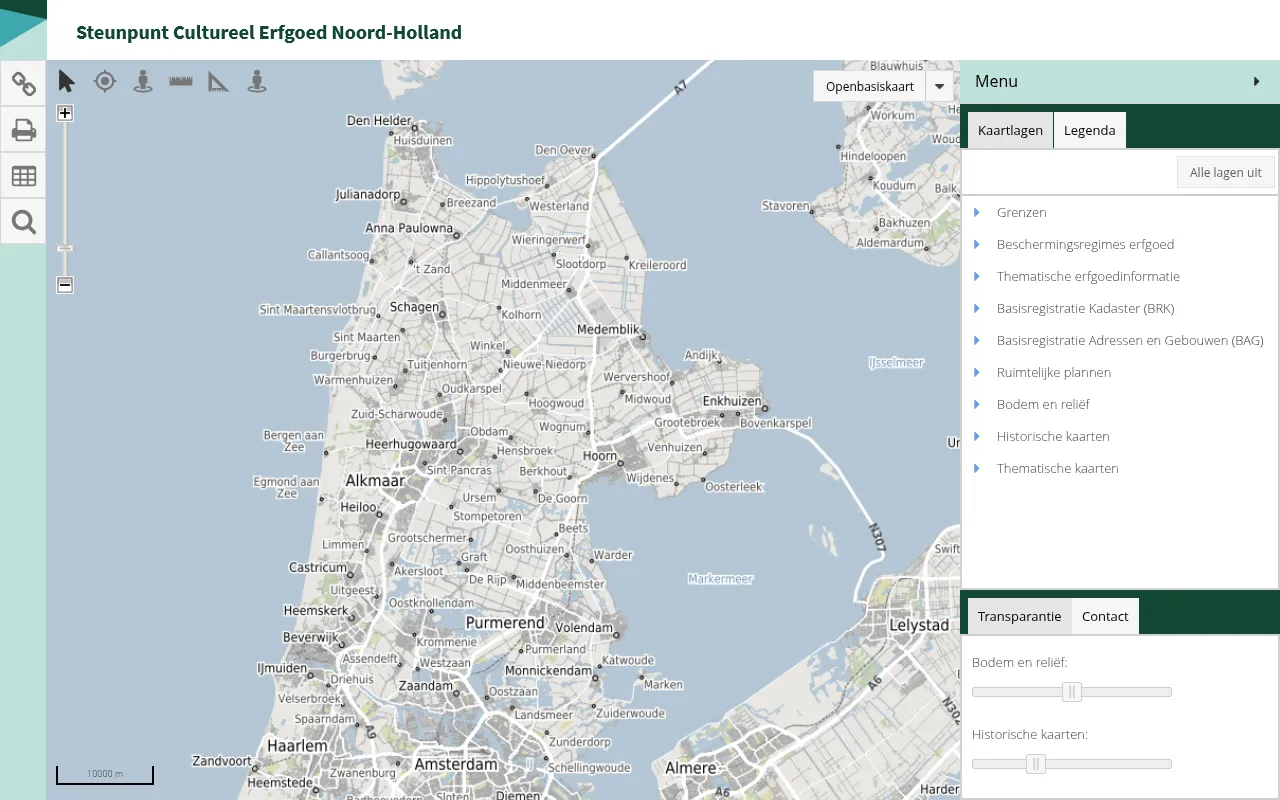Switch to the Legenda tab
This screenshot has width=1280, height=800.
click(x=1090, y=130)
